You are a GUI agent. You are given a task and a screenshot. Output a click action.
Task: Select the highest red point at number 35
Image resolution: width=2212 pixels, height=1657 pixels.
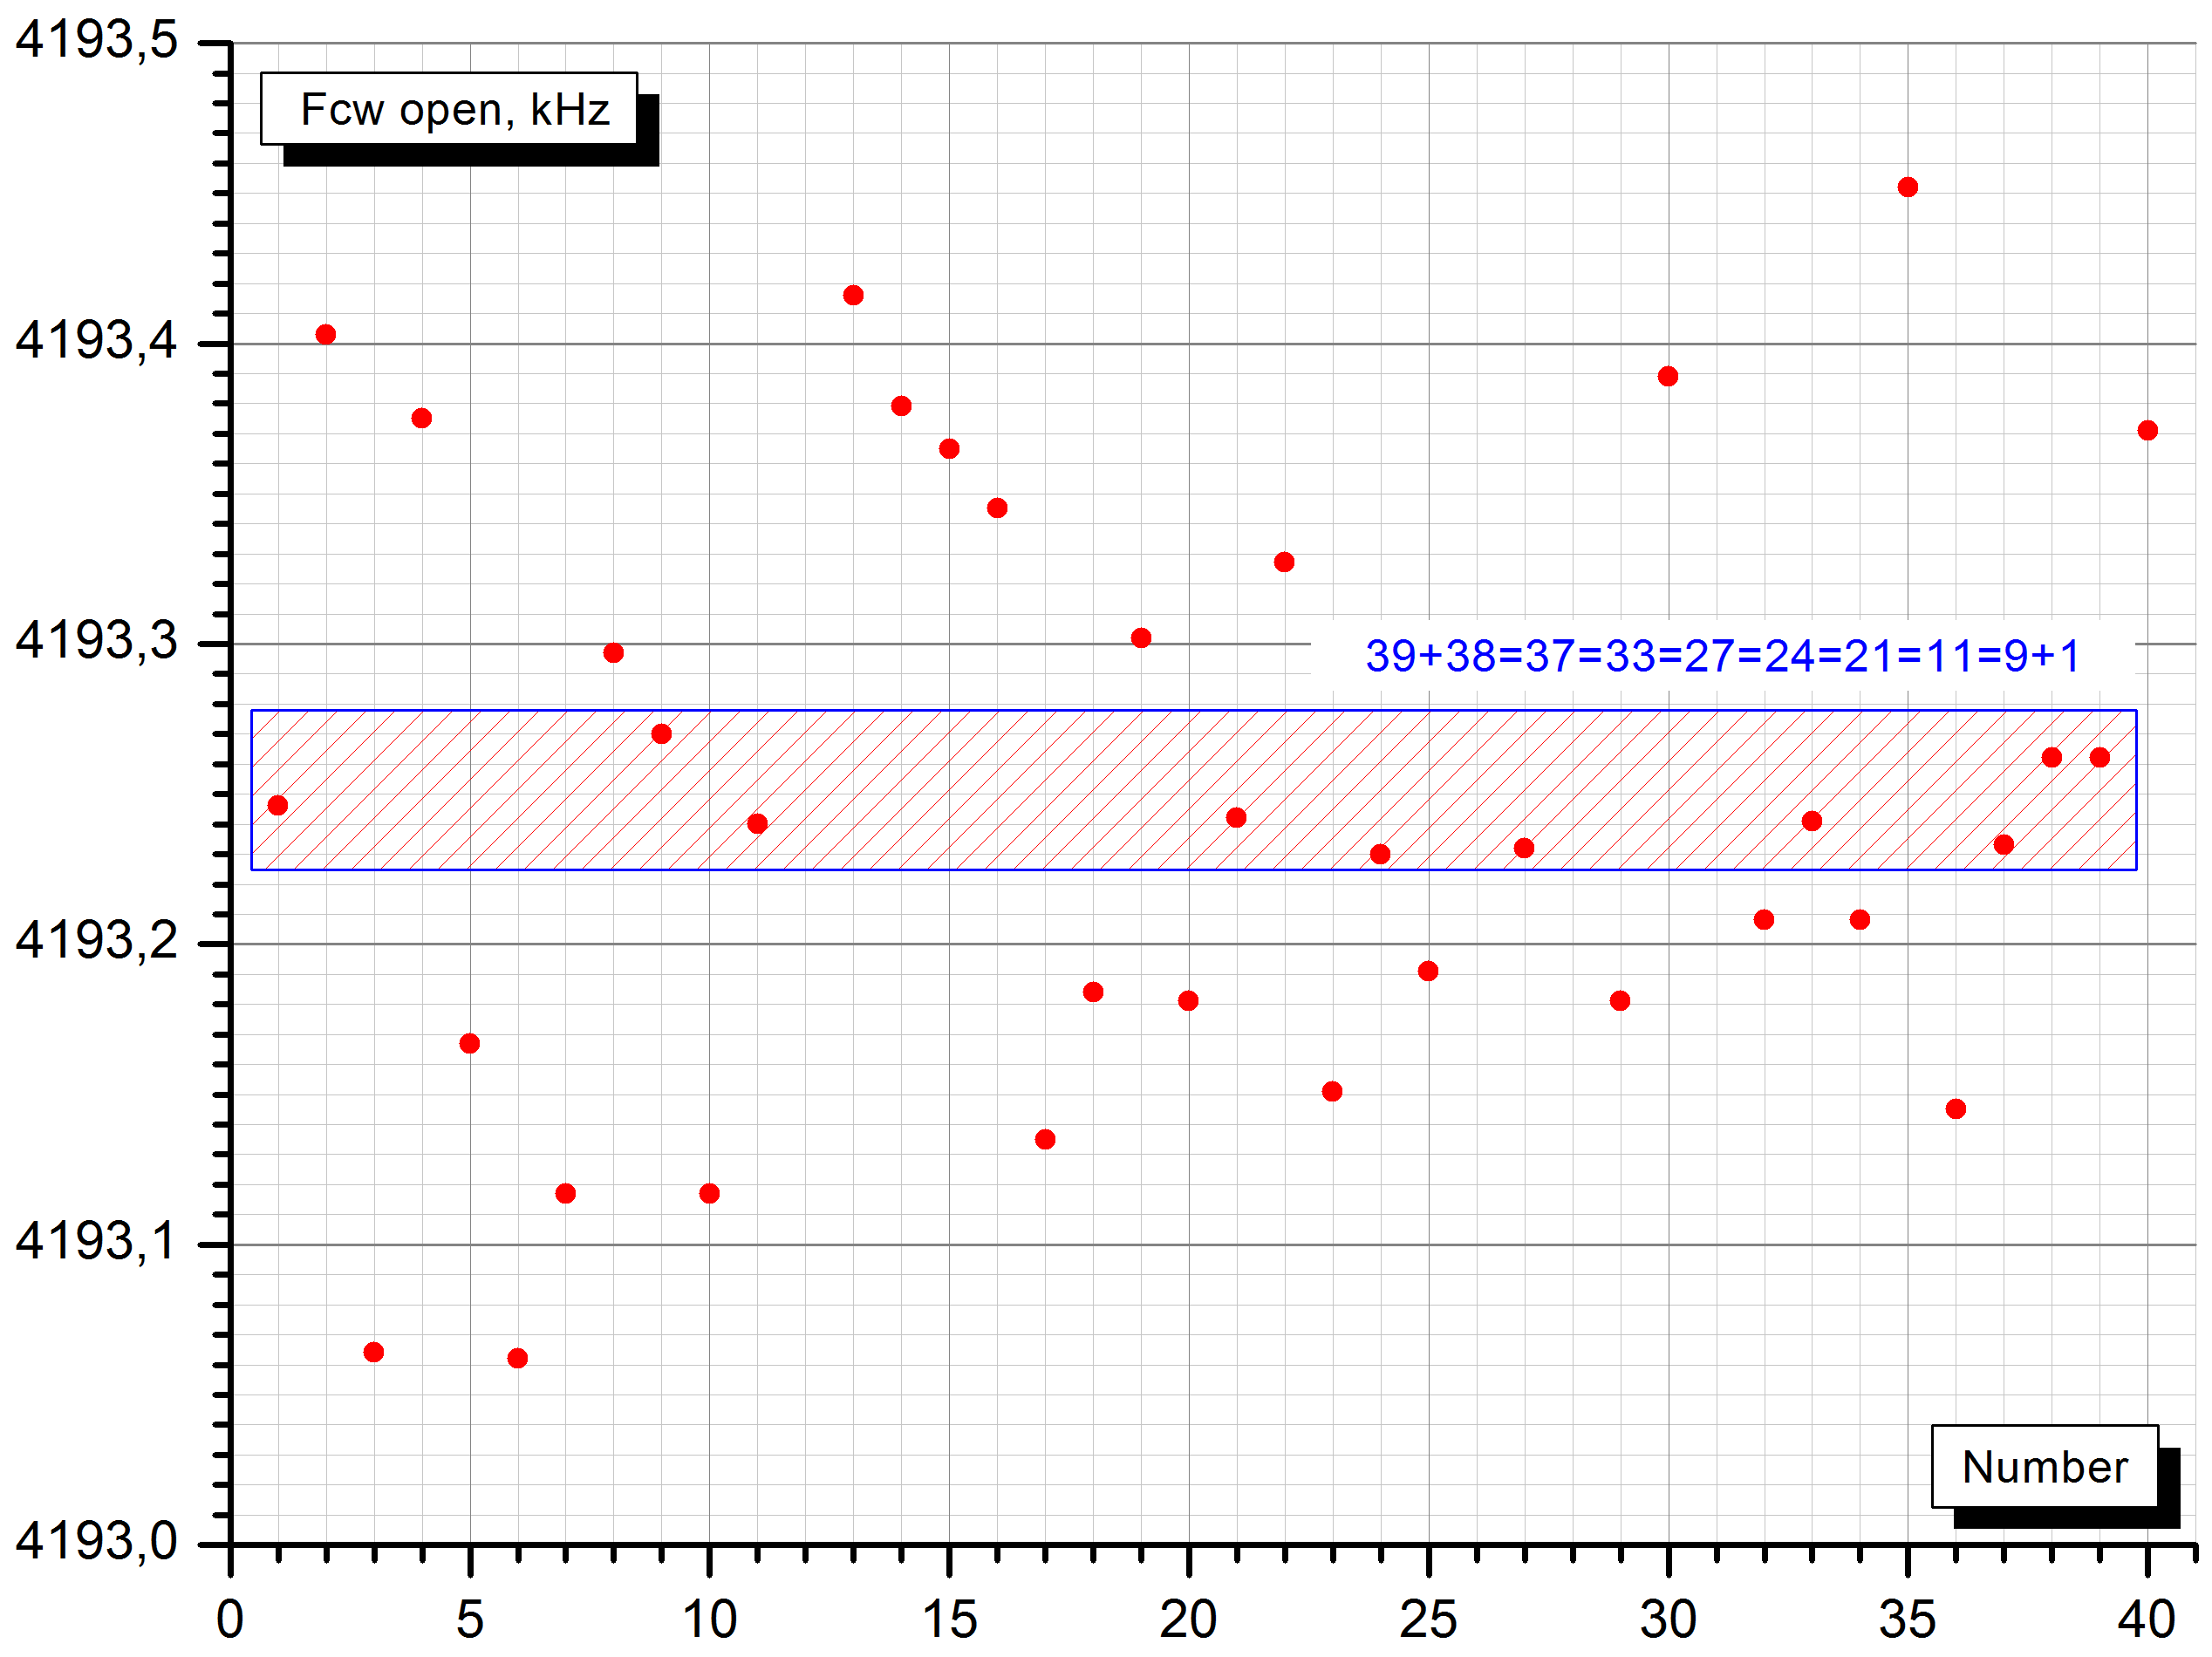[x=1908, y=187]
